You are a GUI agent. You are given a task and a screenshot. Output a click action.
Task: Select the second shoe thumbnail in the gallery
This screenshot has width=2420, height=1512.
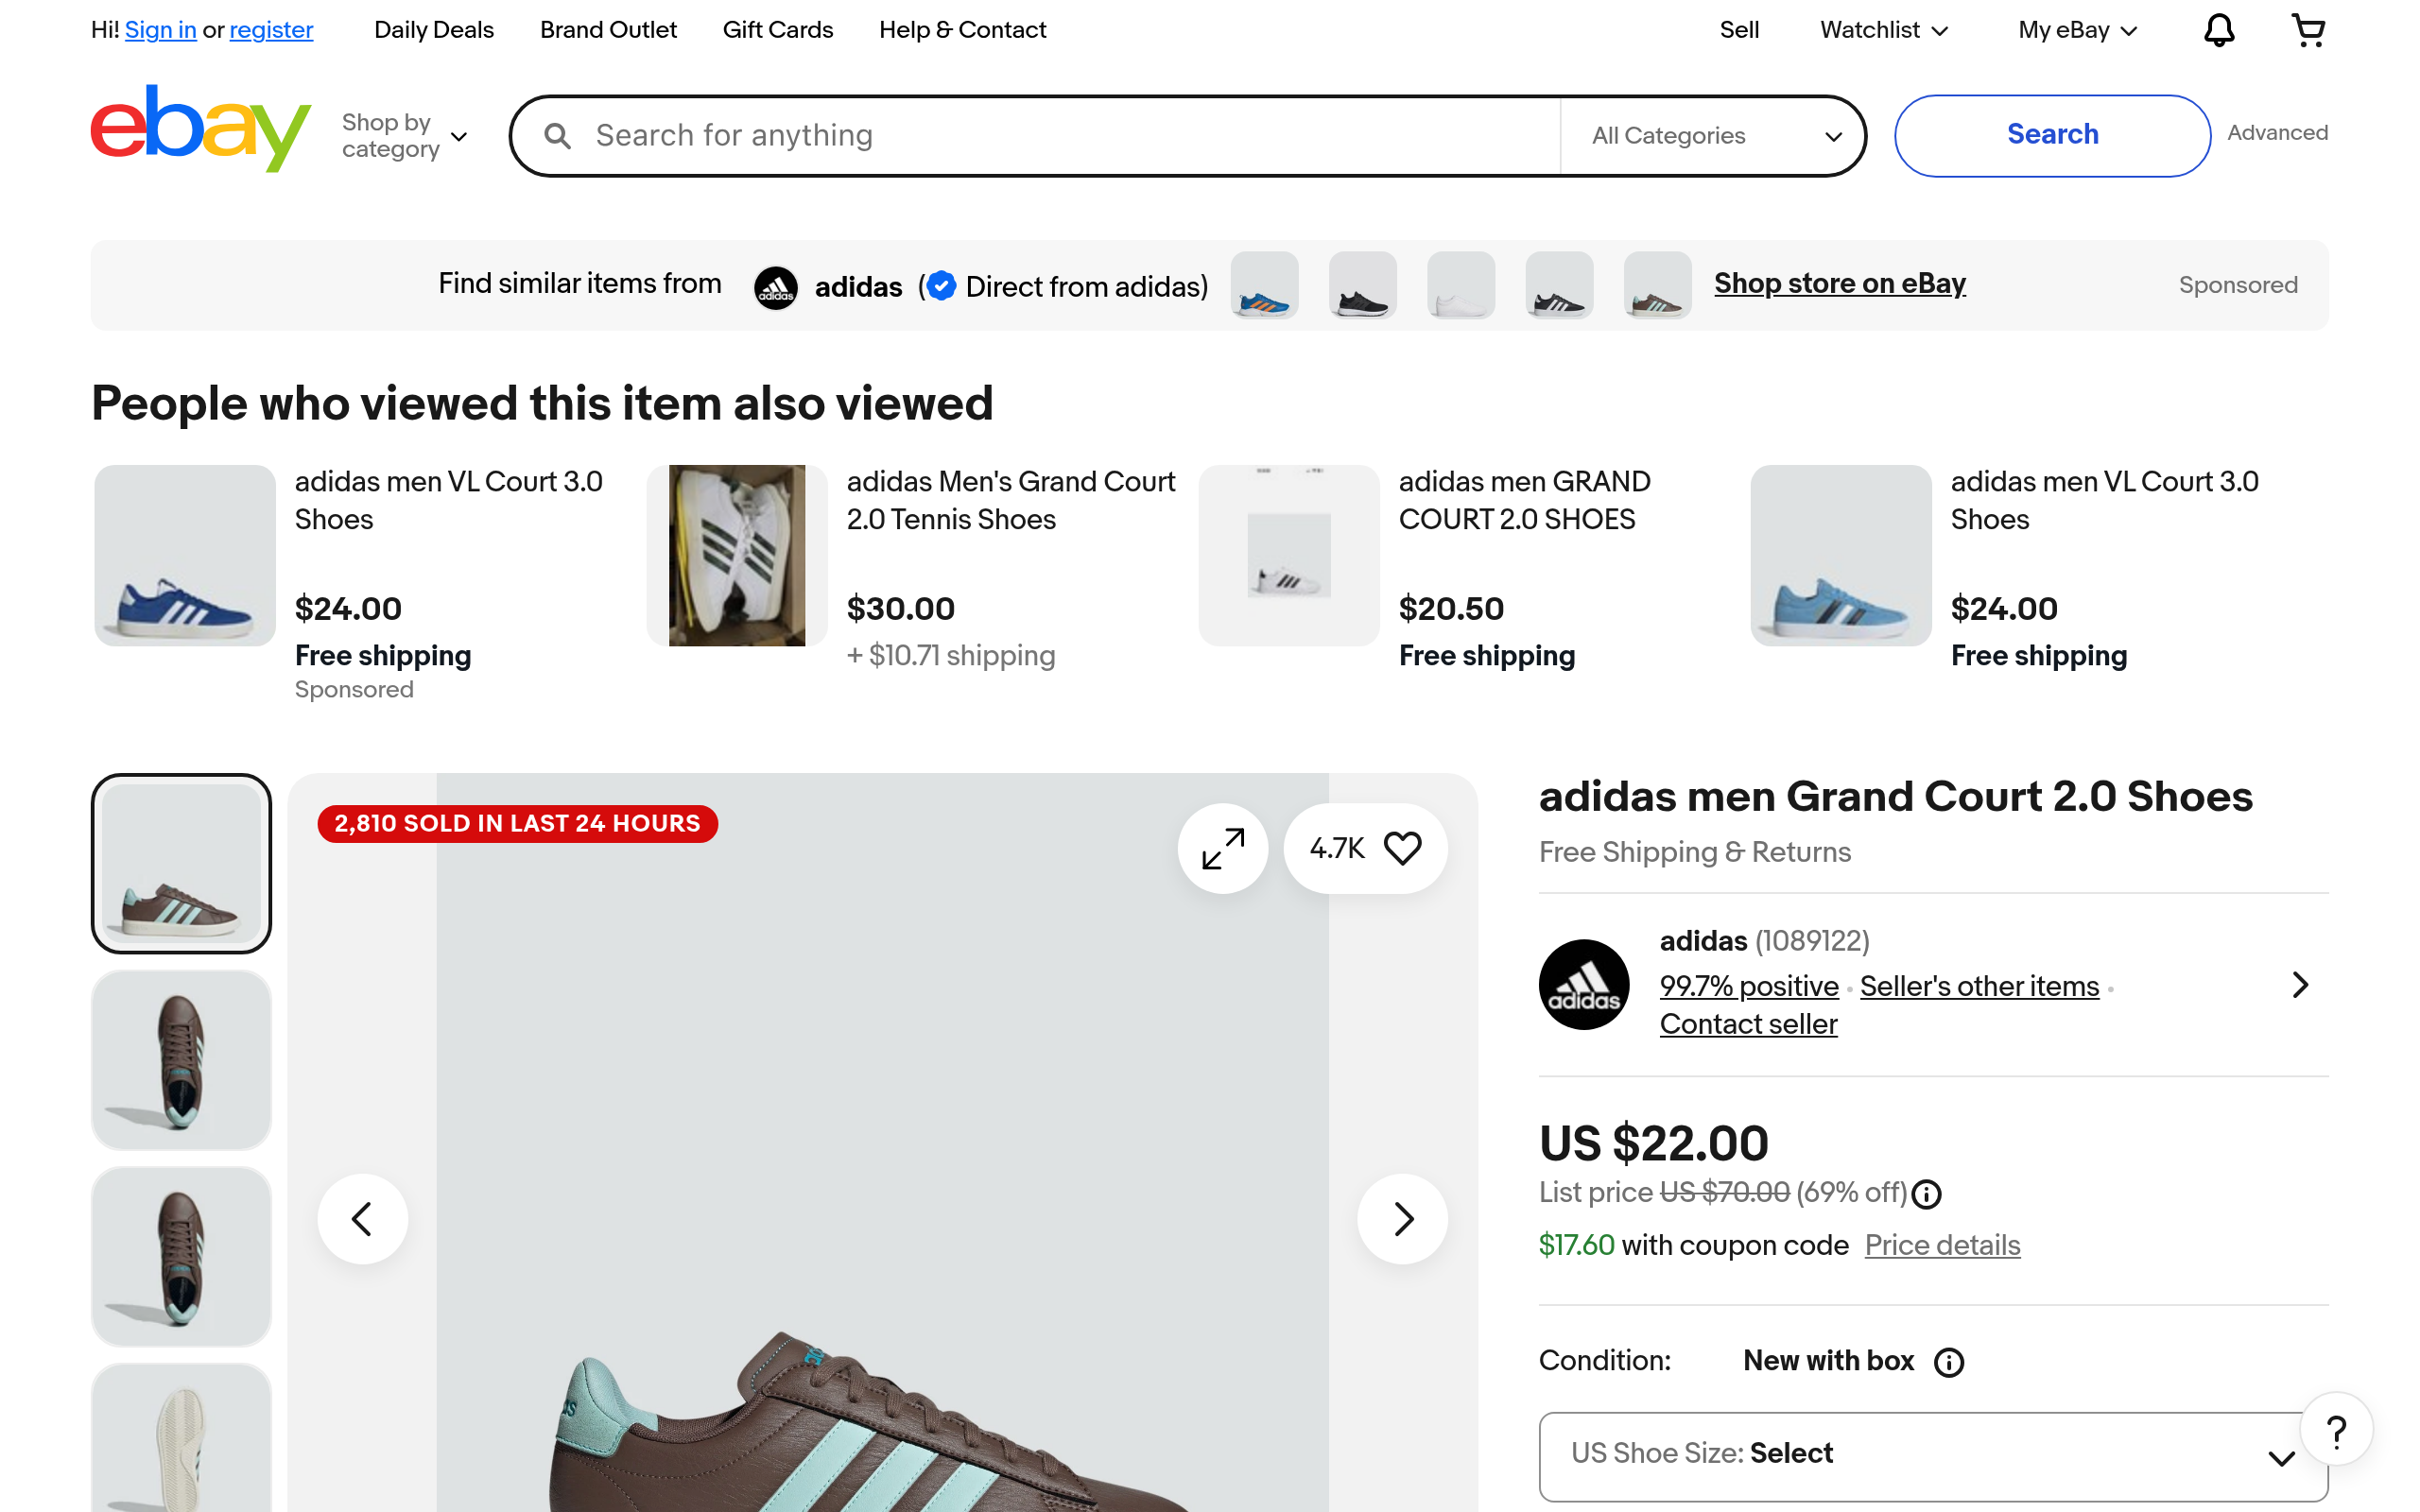[181, 1060]
